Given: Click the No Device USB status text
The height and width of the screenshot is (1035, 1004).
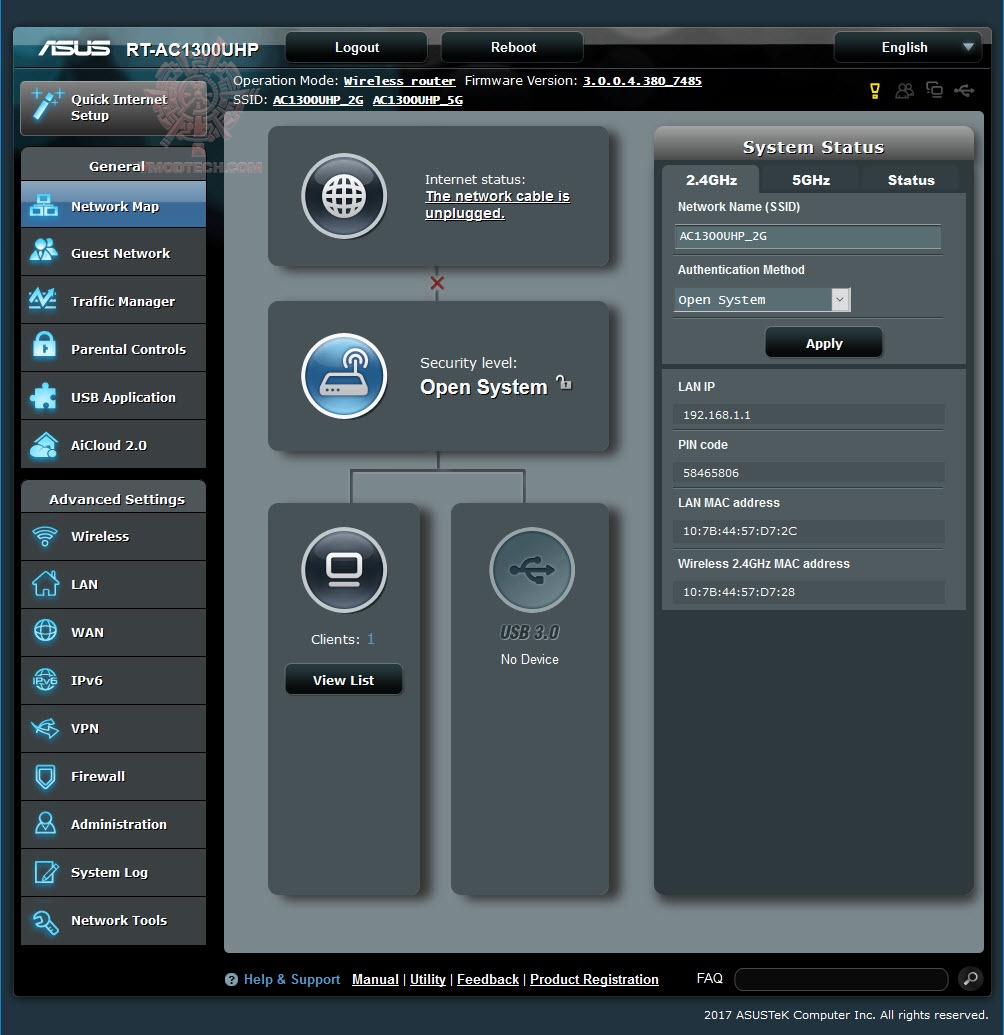Looking at the screenshot, I should tap(529, 659).
